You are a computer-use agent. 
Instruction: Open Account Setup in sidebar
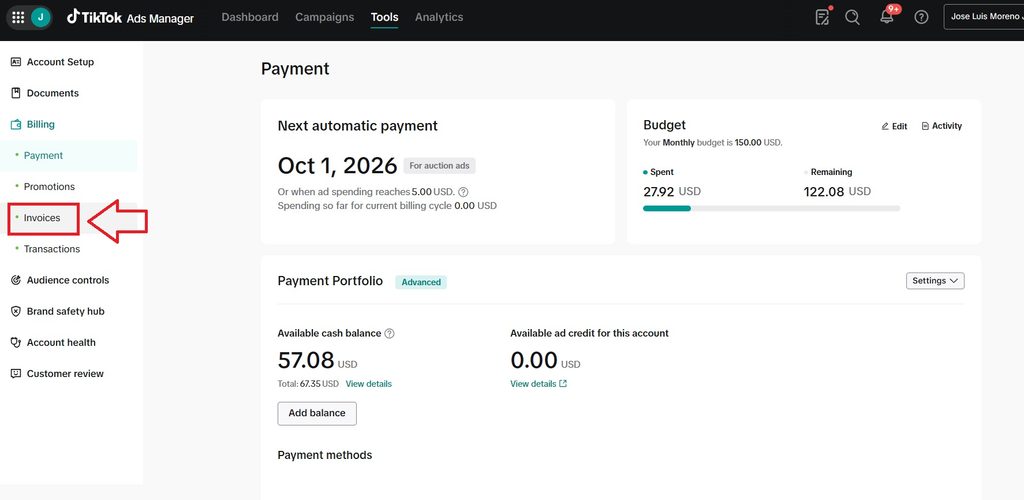pos(60,62)
